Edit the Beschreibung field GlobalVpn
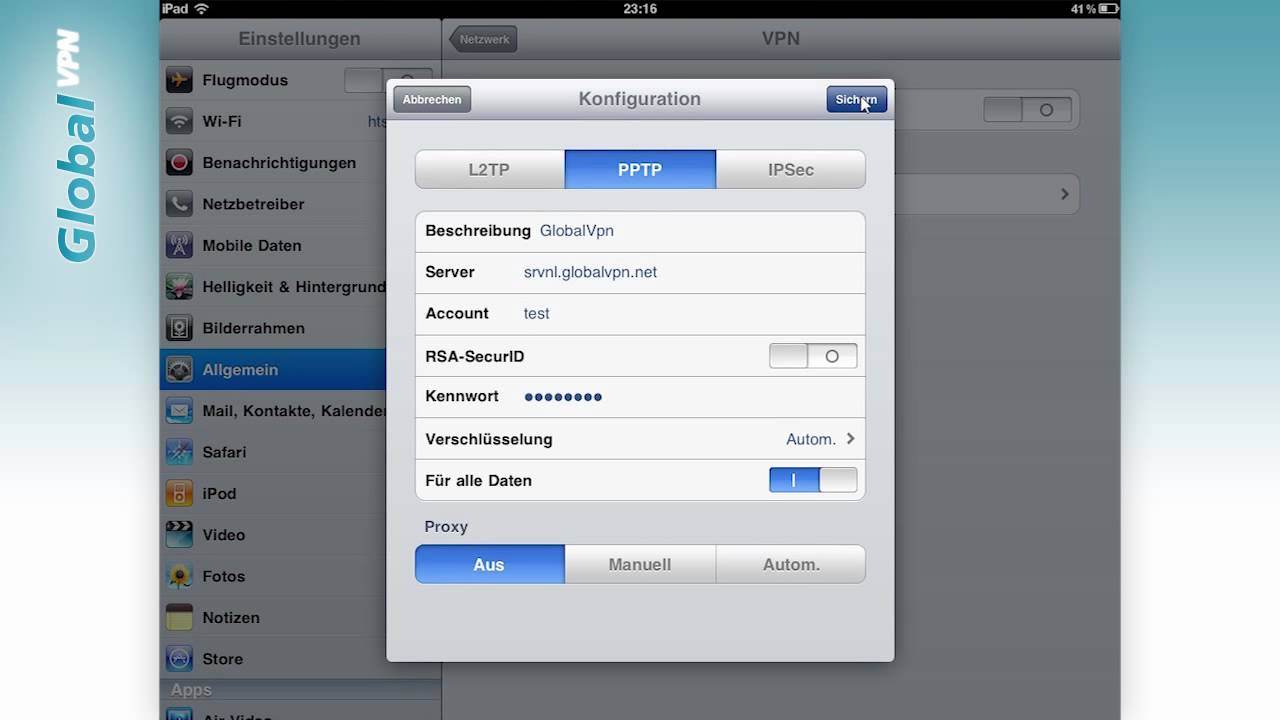This screenshot has width=1280, height=720. [x=640, y=231]
